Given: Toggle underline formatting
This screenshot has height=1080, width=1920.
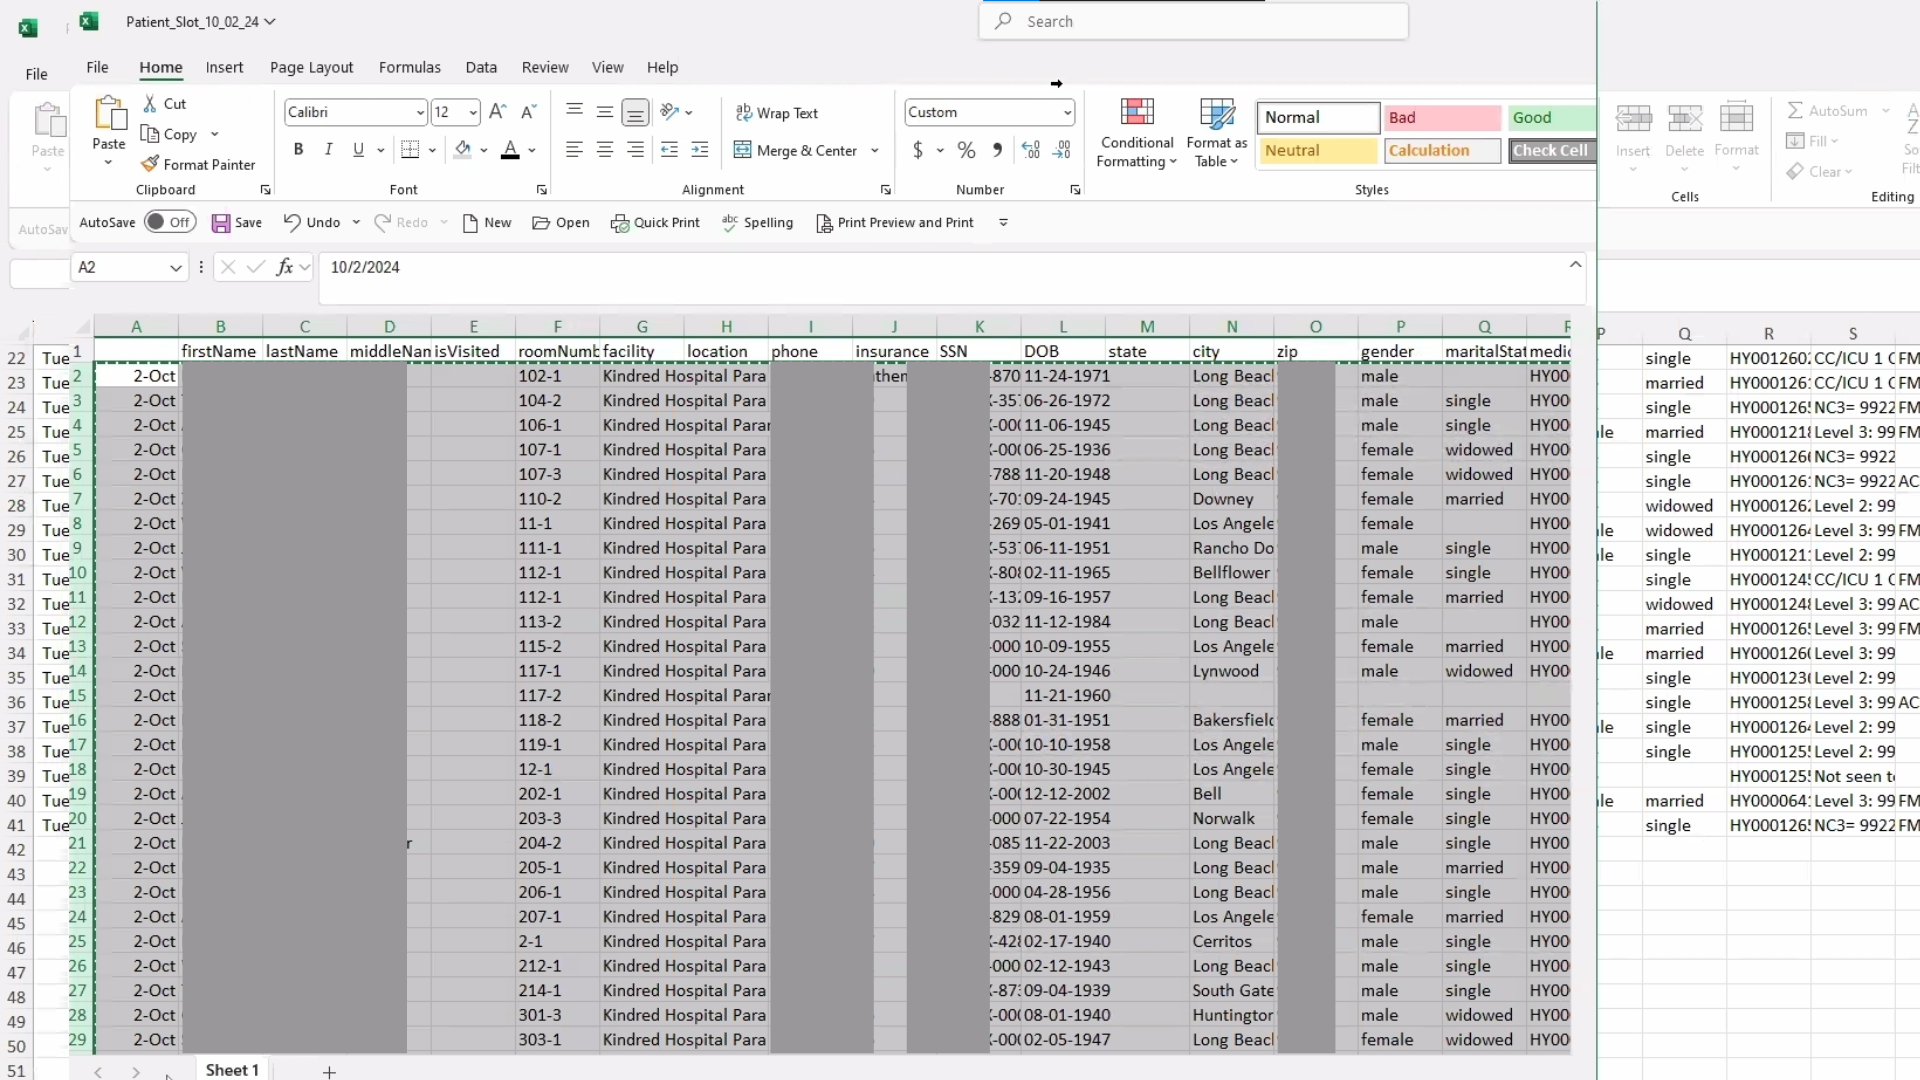Looking at the screenshot, I should [x=358, y=150].
